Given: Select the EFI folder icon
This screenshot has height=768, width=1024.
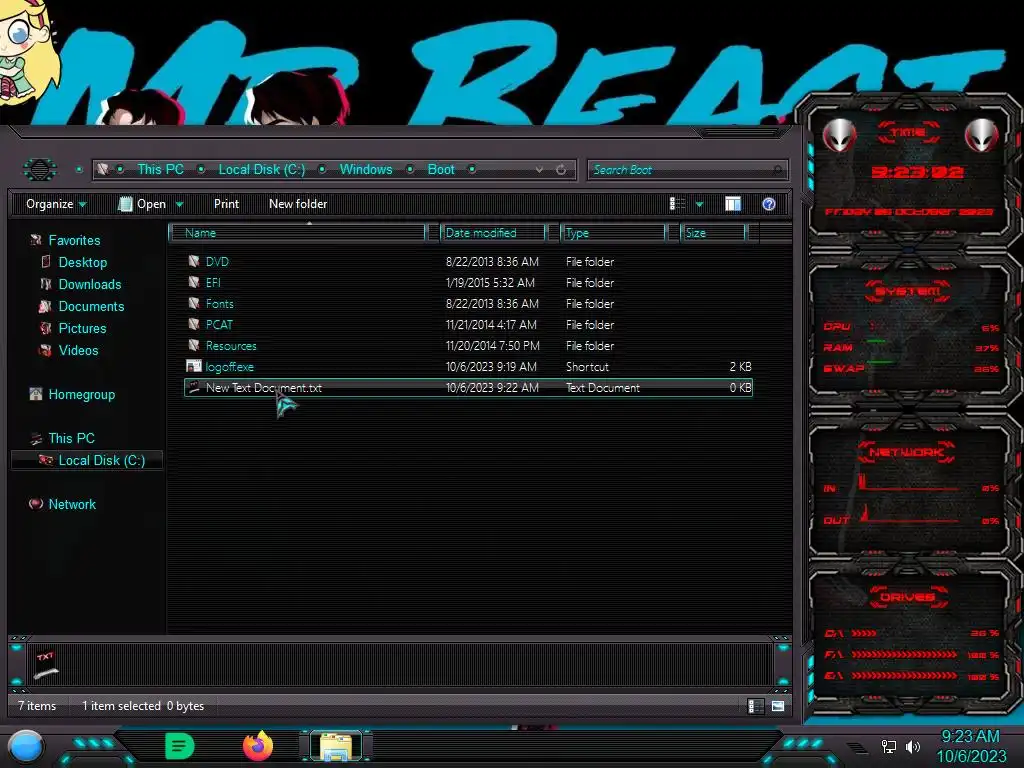Looking at the screenshot, I should (193, 282).
